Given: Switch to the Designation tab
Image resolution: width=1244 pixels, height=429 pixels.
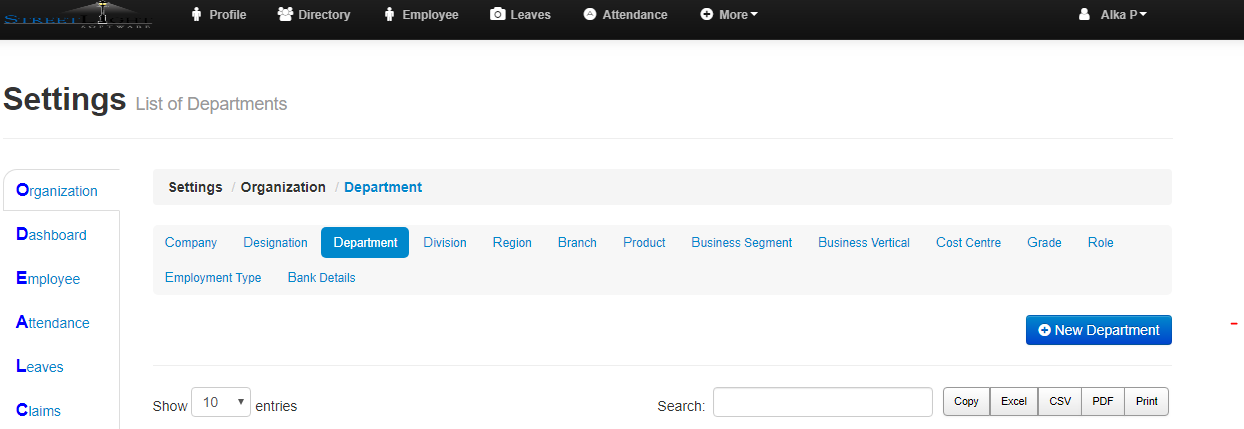Looking at the screenshot, I should pyautogui.click(x=275, y=242).
